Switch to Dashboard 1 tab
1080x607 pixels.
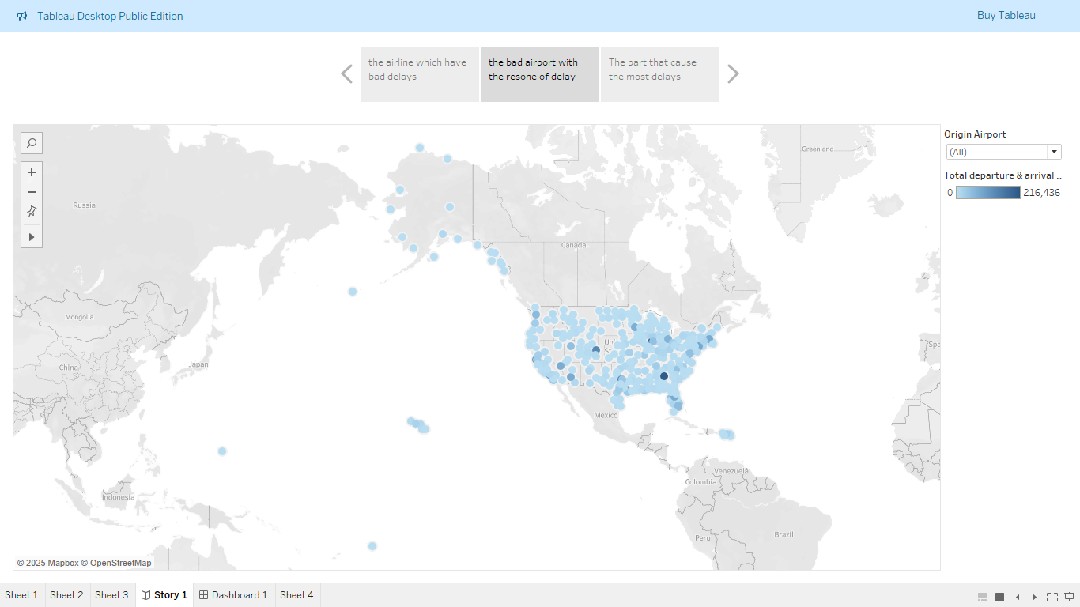(233, 595)
